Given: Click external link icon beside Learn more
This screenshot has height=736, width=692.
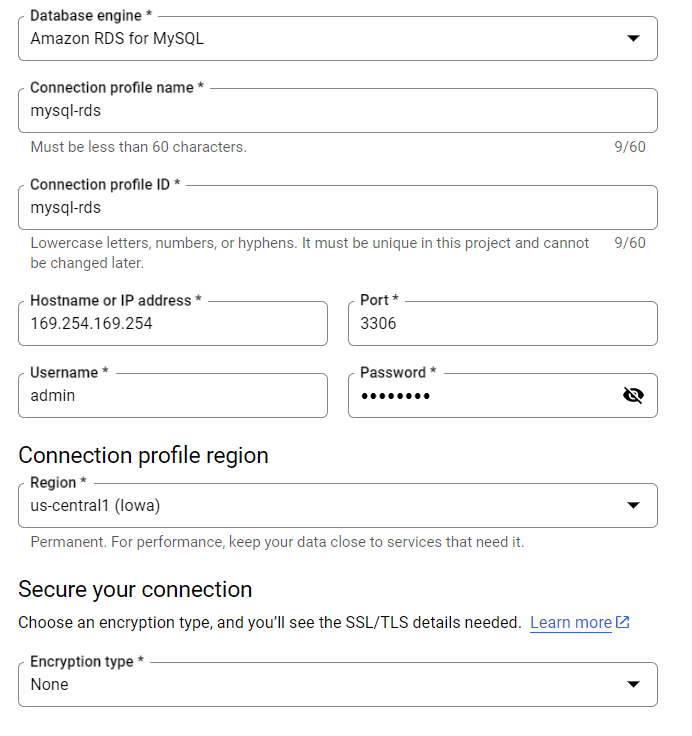Looking at the screenshot, I should click(x=623, y=622).
